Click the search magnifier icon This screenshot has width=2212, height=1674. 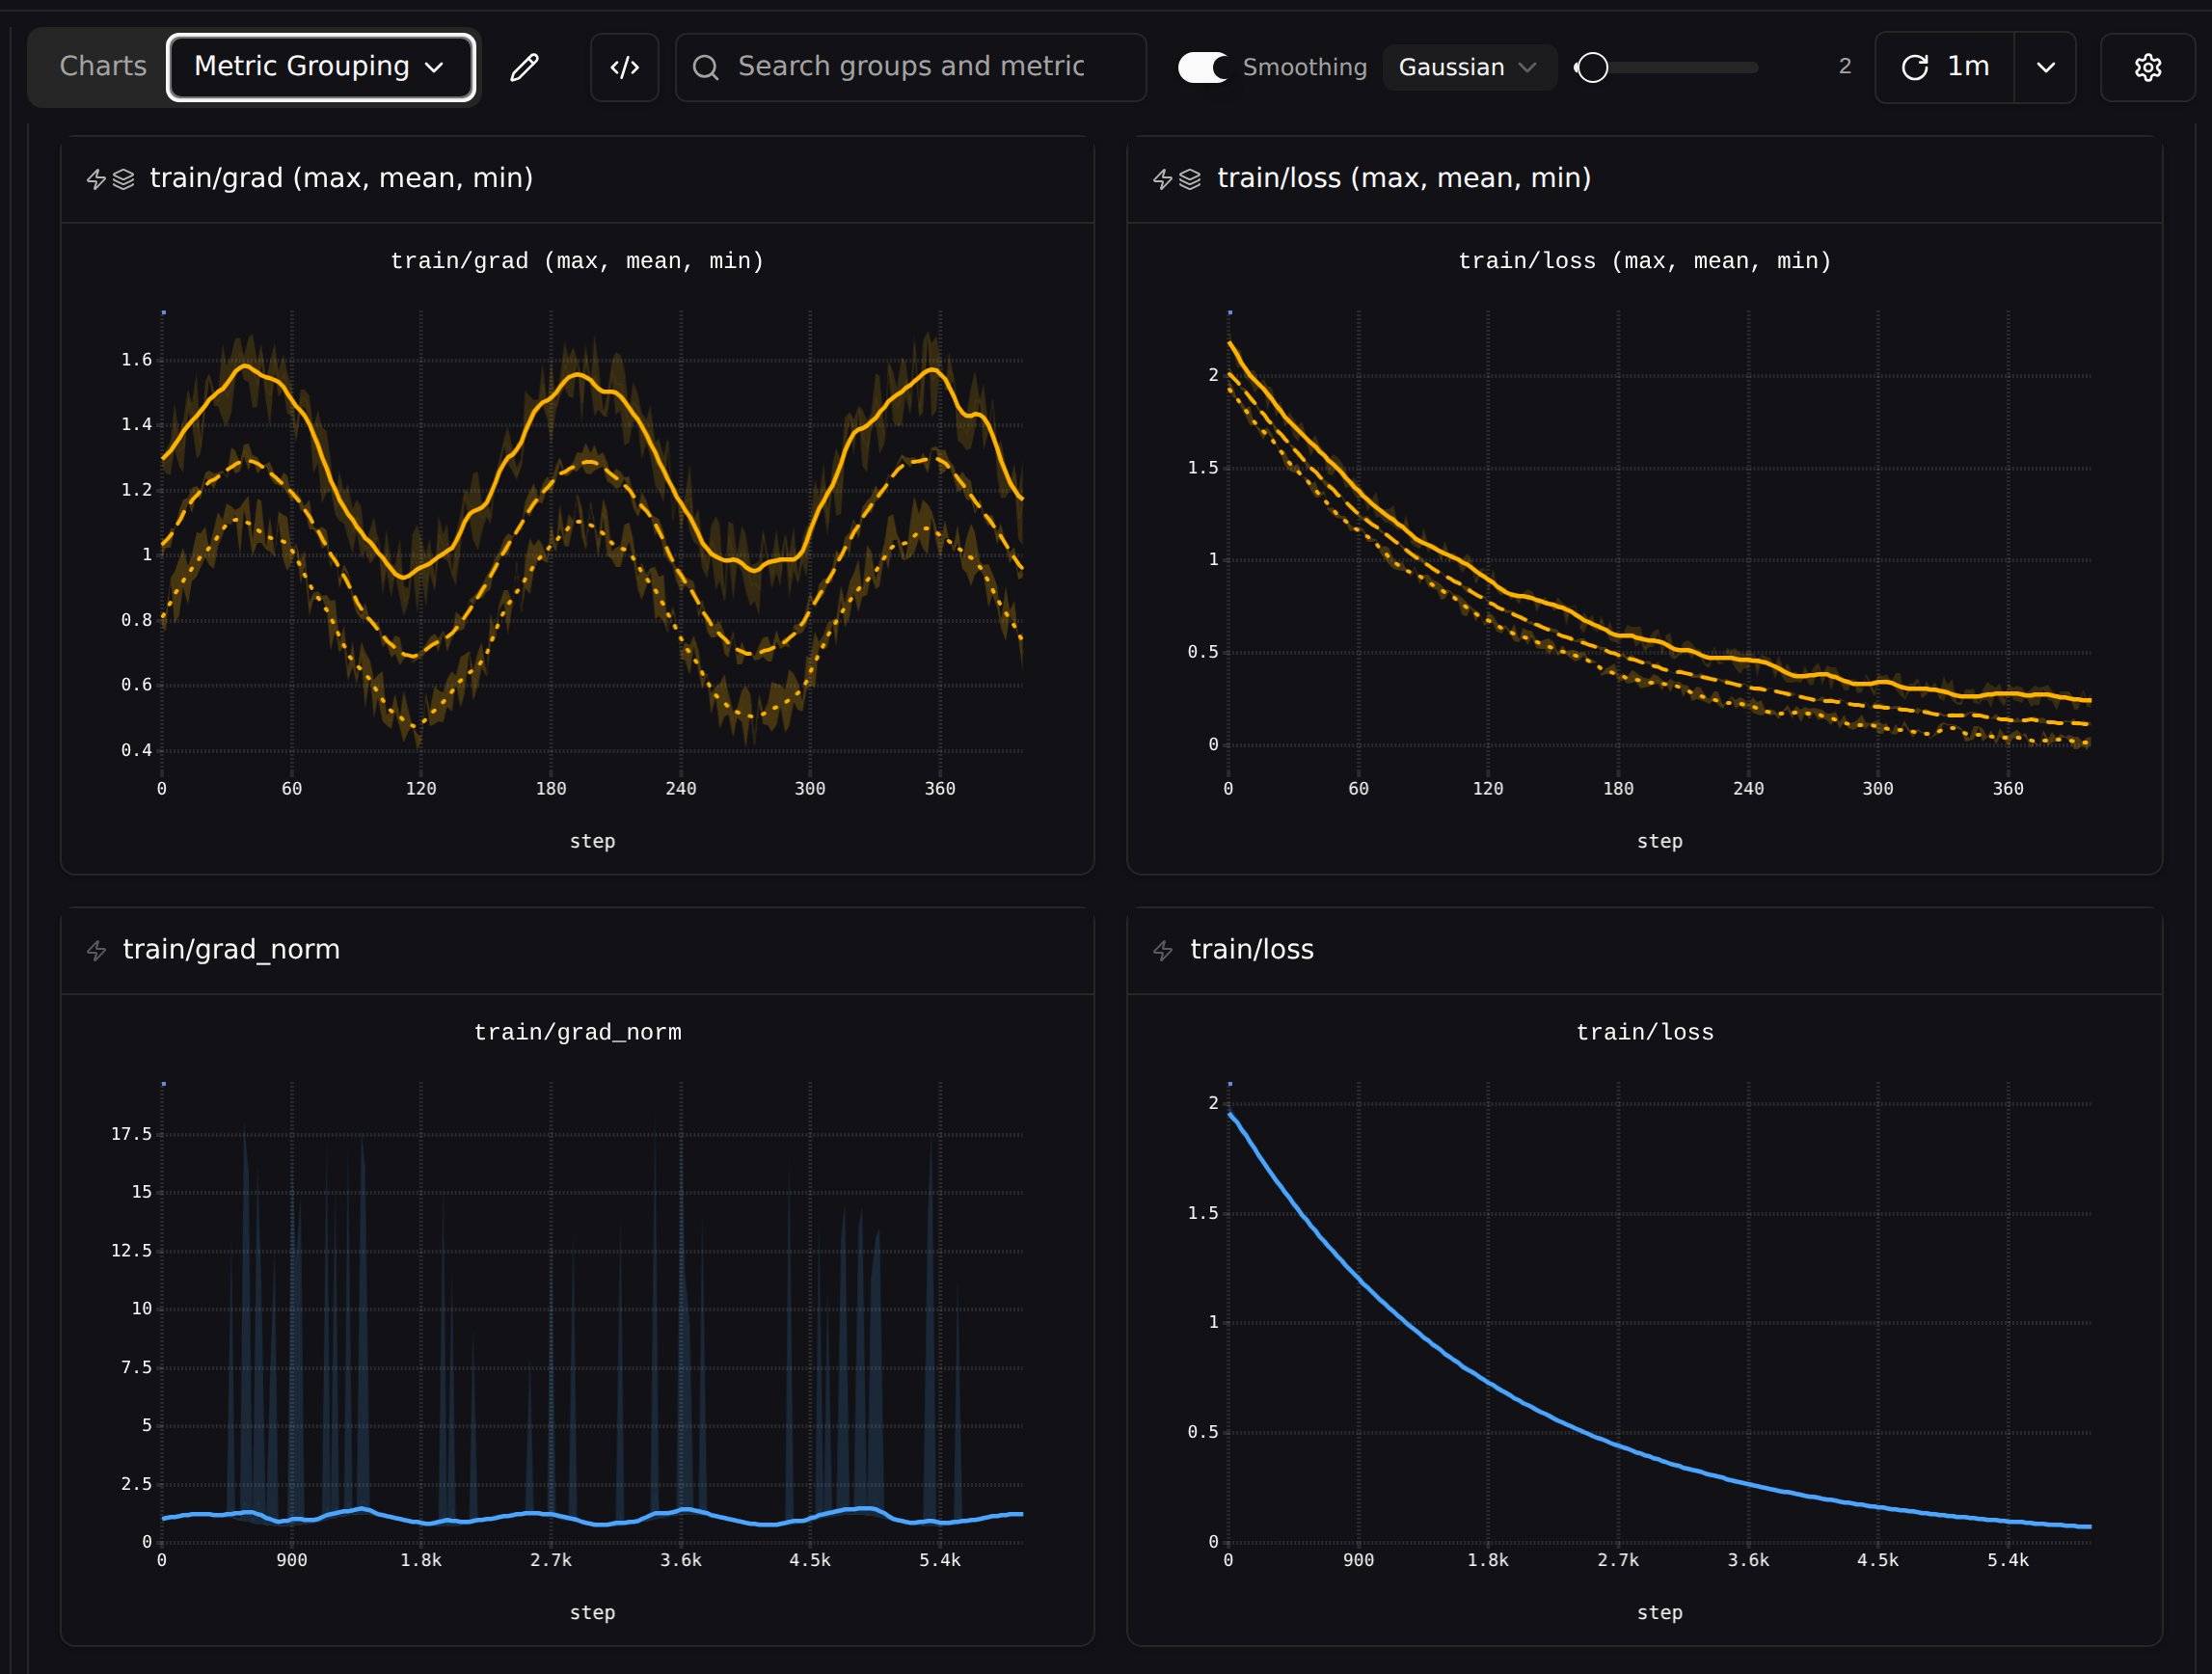706,67
